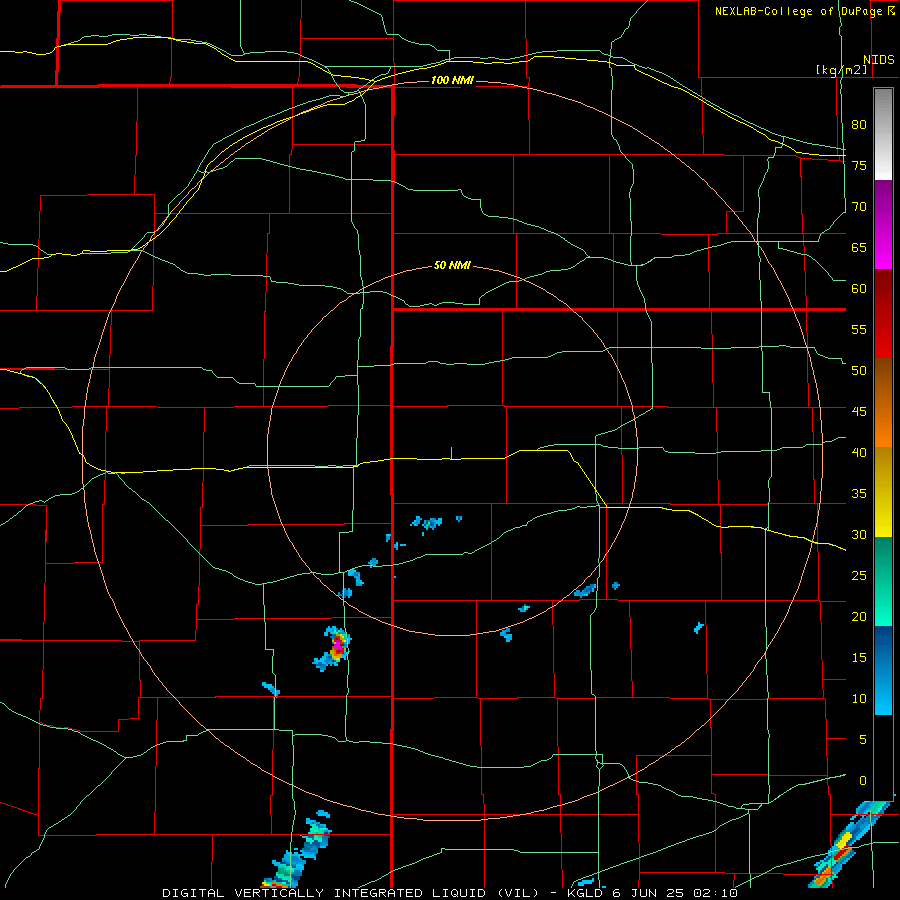Click the storm cell with the magenta core

pyautogui.click(x=338, y=645)
